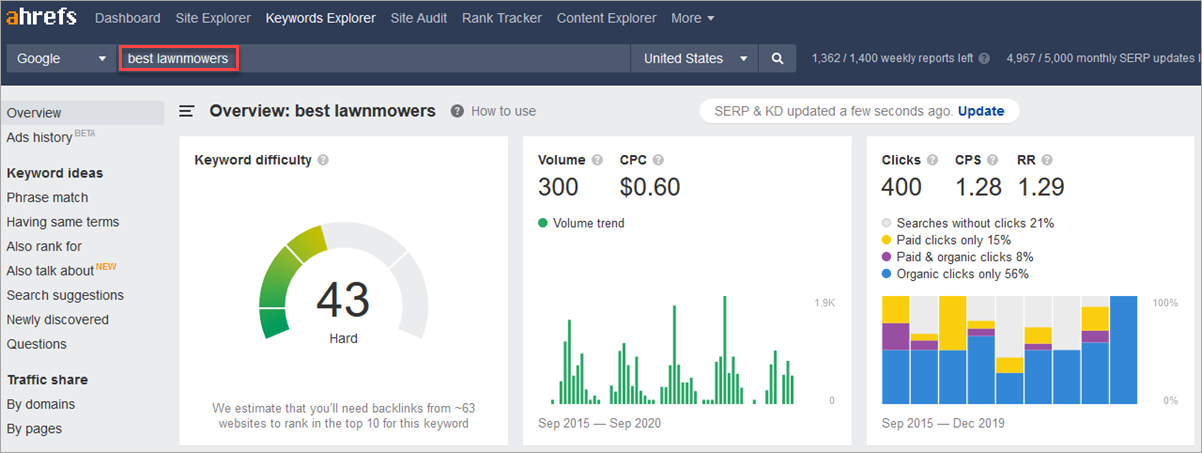Viewport: 1202px width, 453px height.
Task: Open Questions keyword ideas in sidebar
Action: pos(36,344)
